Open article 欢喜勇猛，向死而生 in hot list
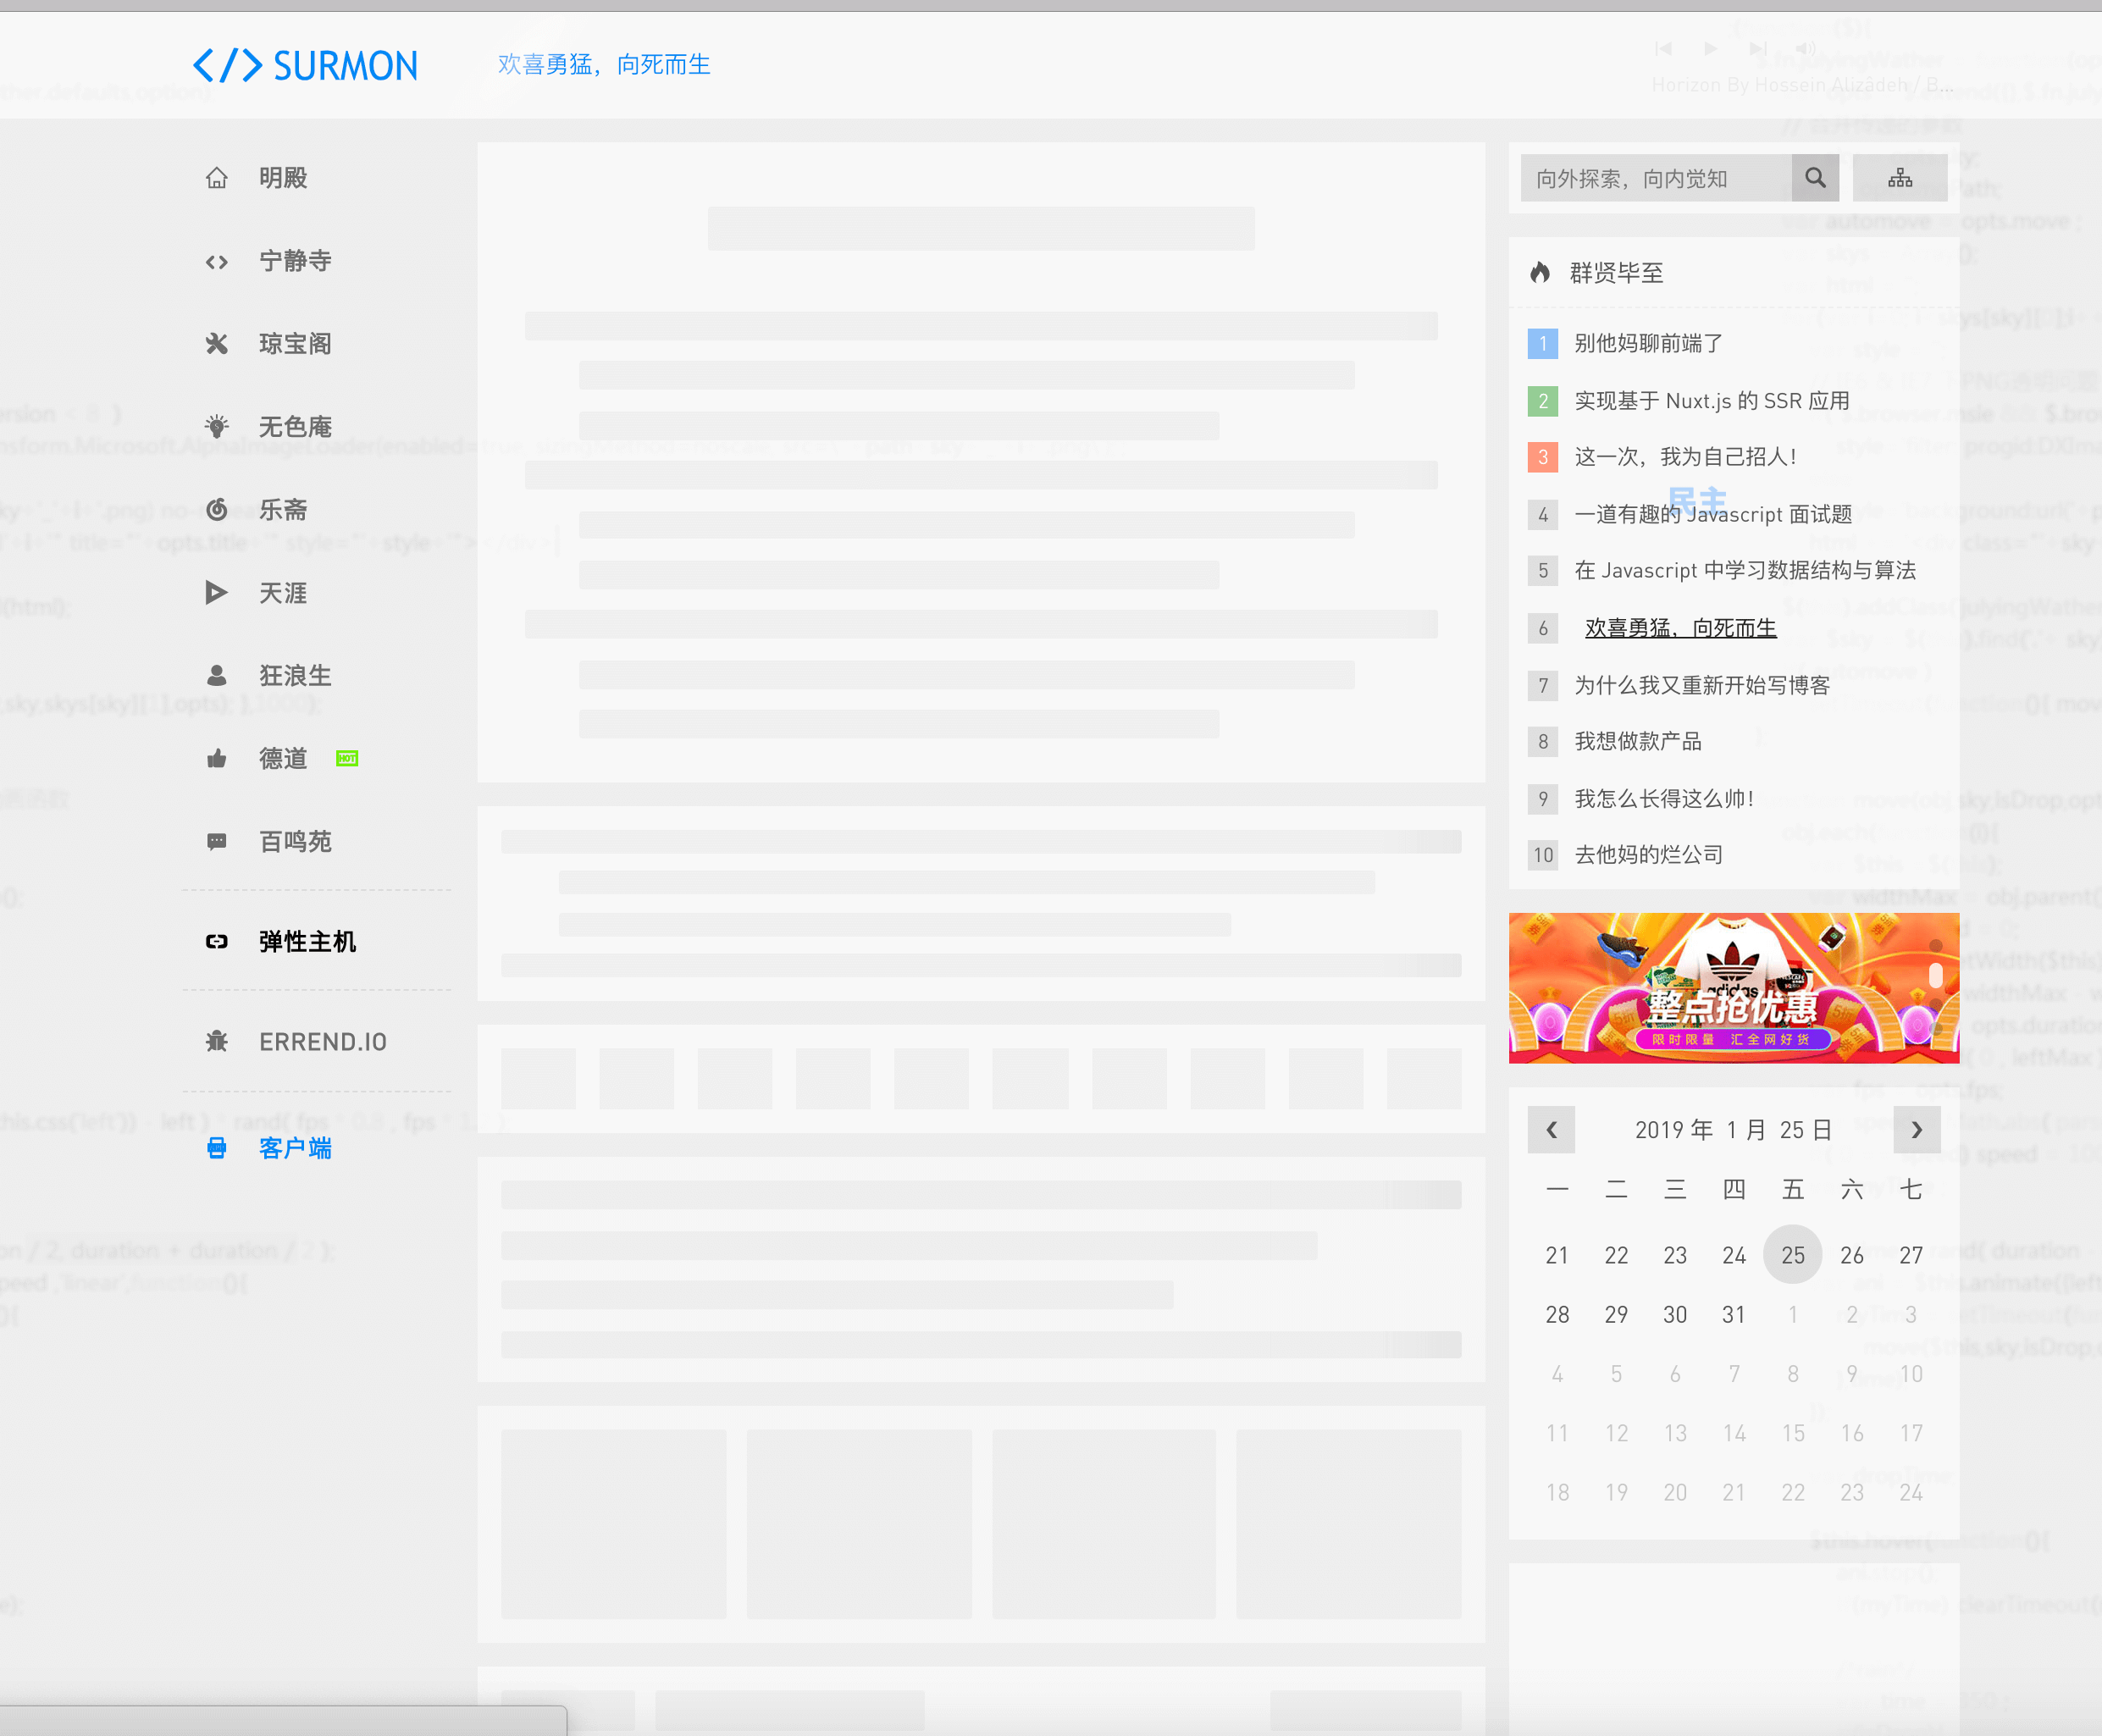Viewport: 2102px width, 1736px height. click(x=1680, y=628)
